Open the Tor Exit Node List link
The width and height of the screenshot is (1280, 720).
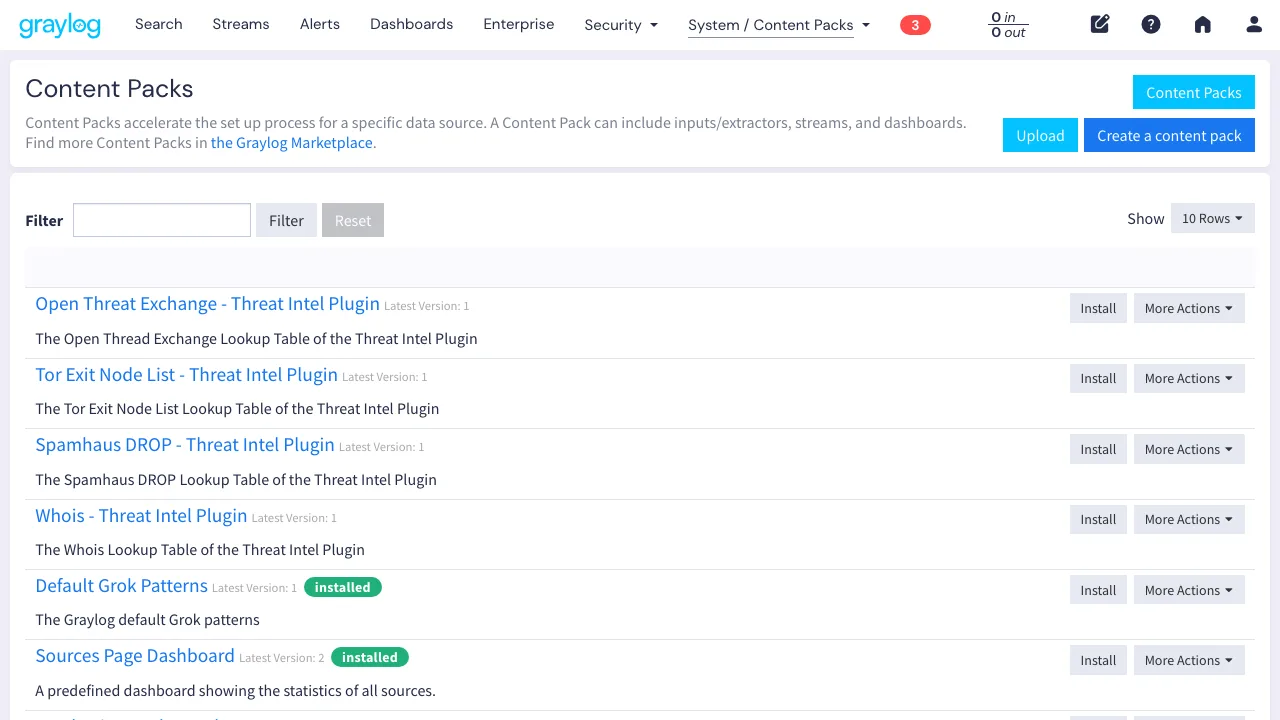187,374
